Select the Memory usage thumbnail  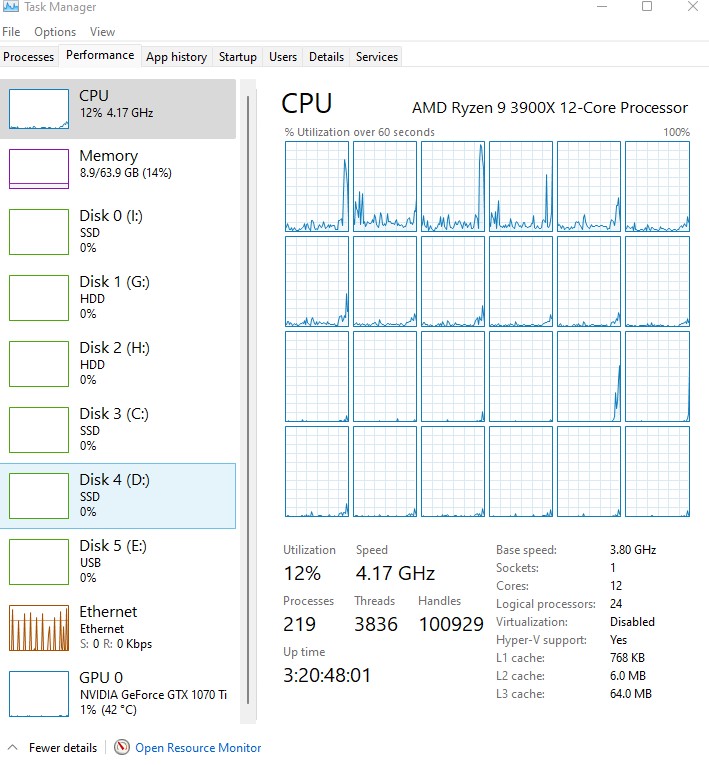coord(39,169)
